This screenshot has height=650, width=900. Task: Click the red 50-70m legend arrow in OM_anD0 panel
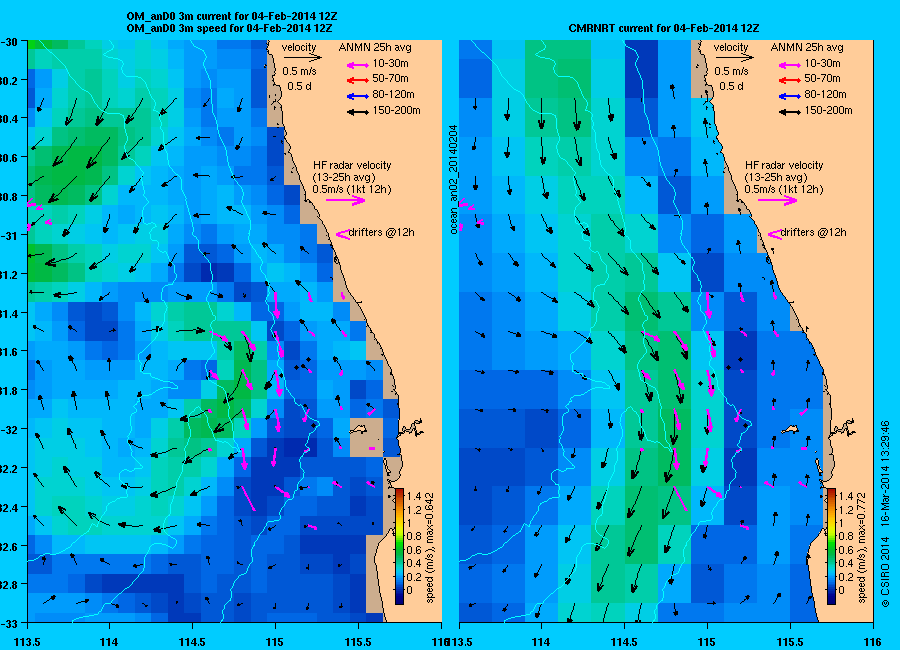(358, 80)
